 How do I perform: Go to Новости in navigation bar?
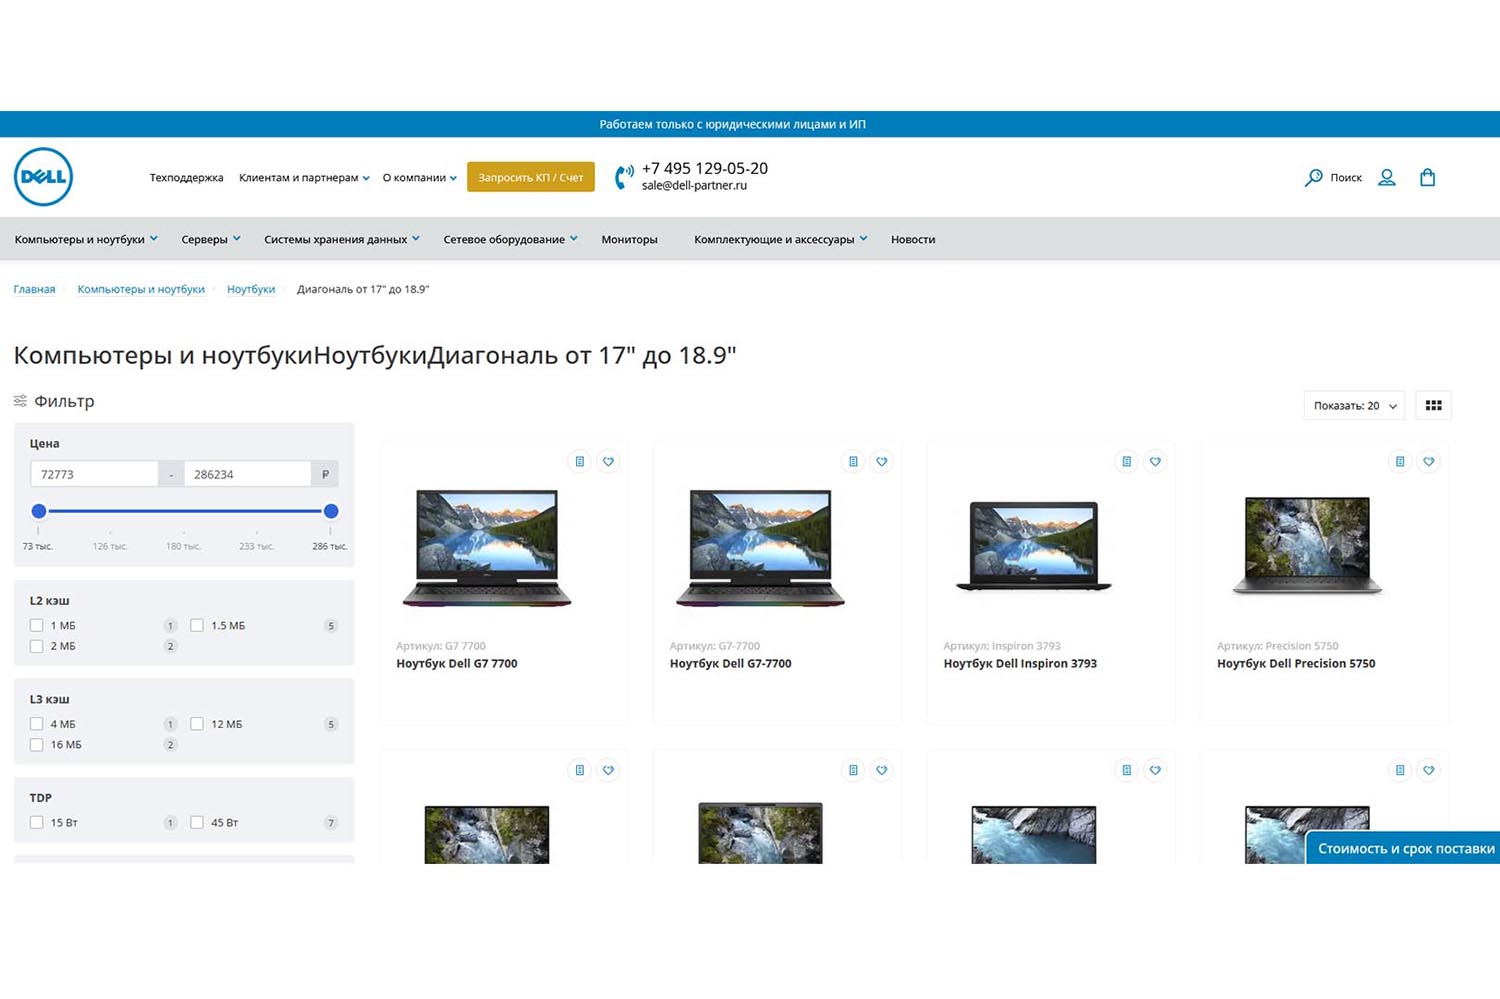[x=912, y=239]
